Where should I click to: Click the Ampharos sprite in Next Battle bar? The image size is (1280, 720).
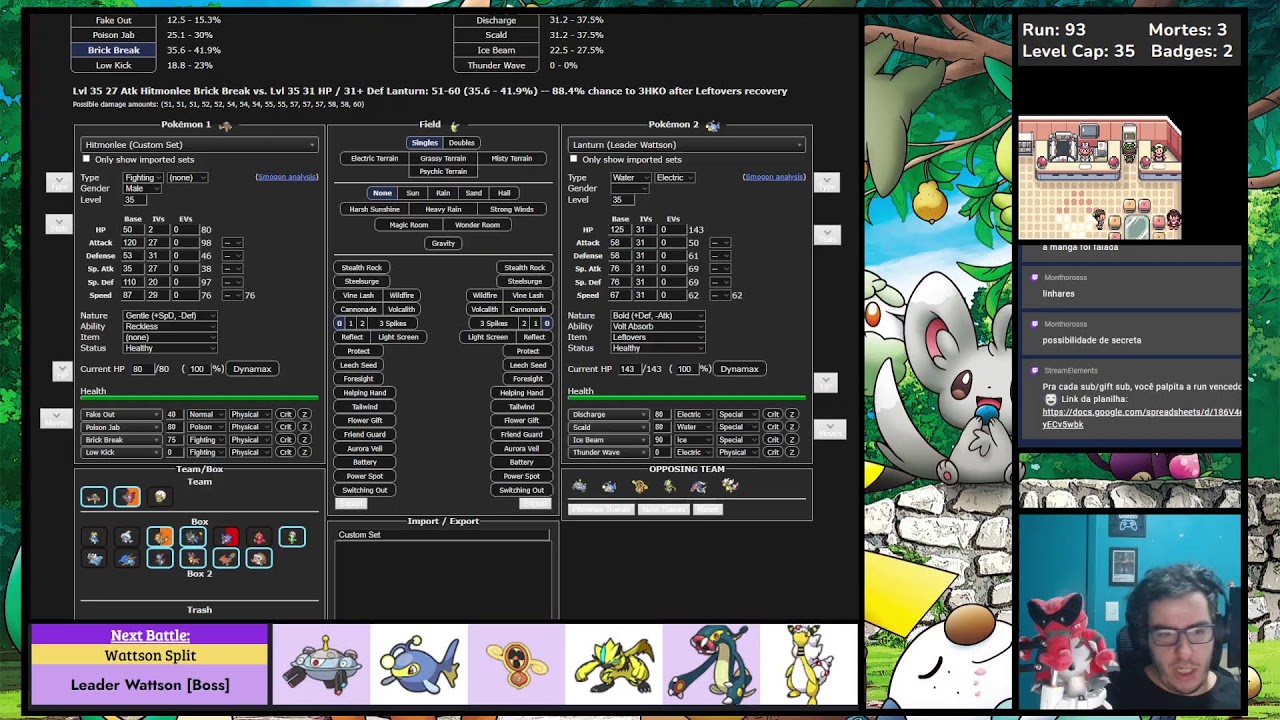(809, 665)
